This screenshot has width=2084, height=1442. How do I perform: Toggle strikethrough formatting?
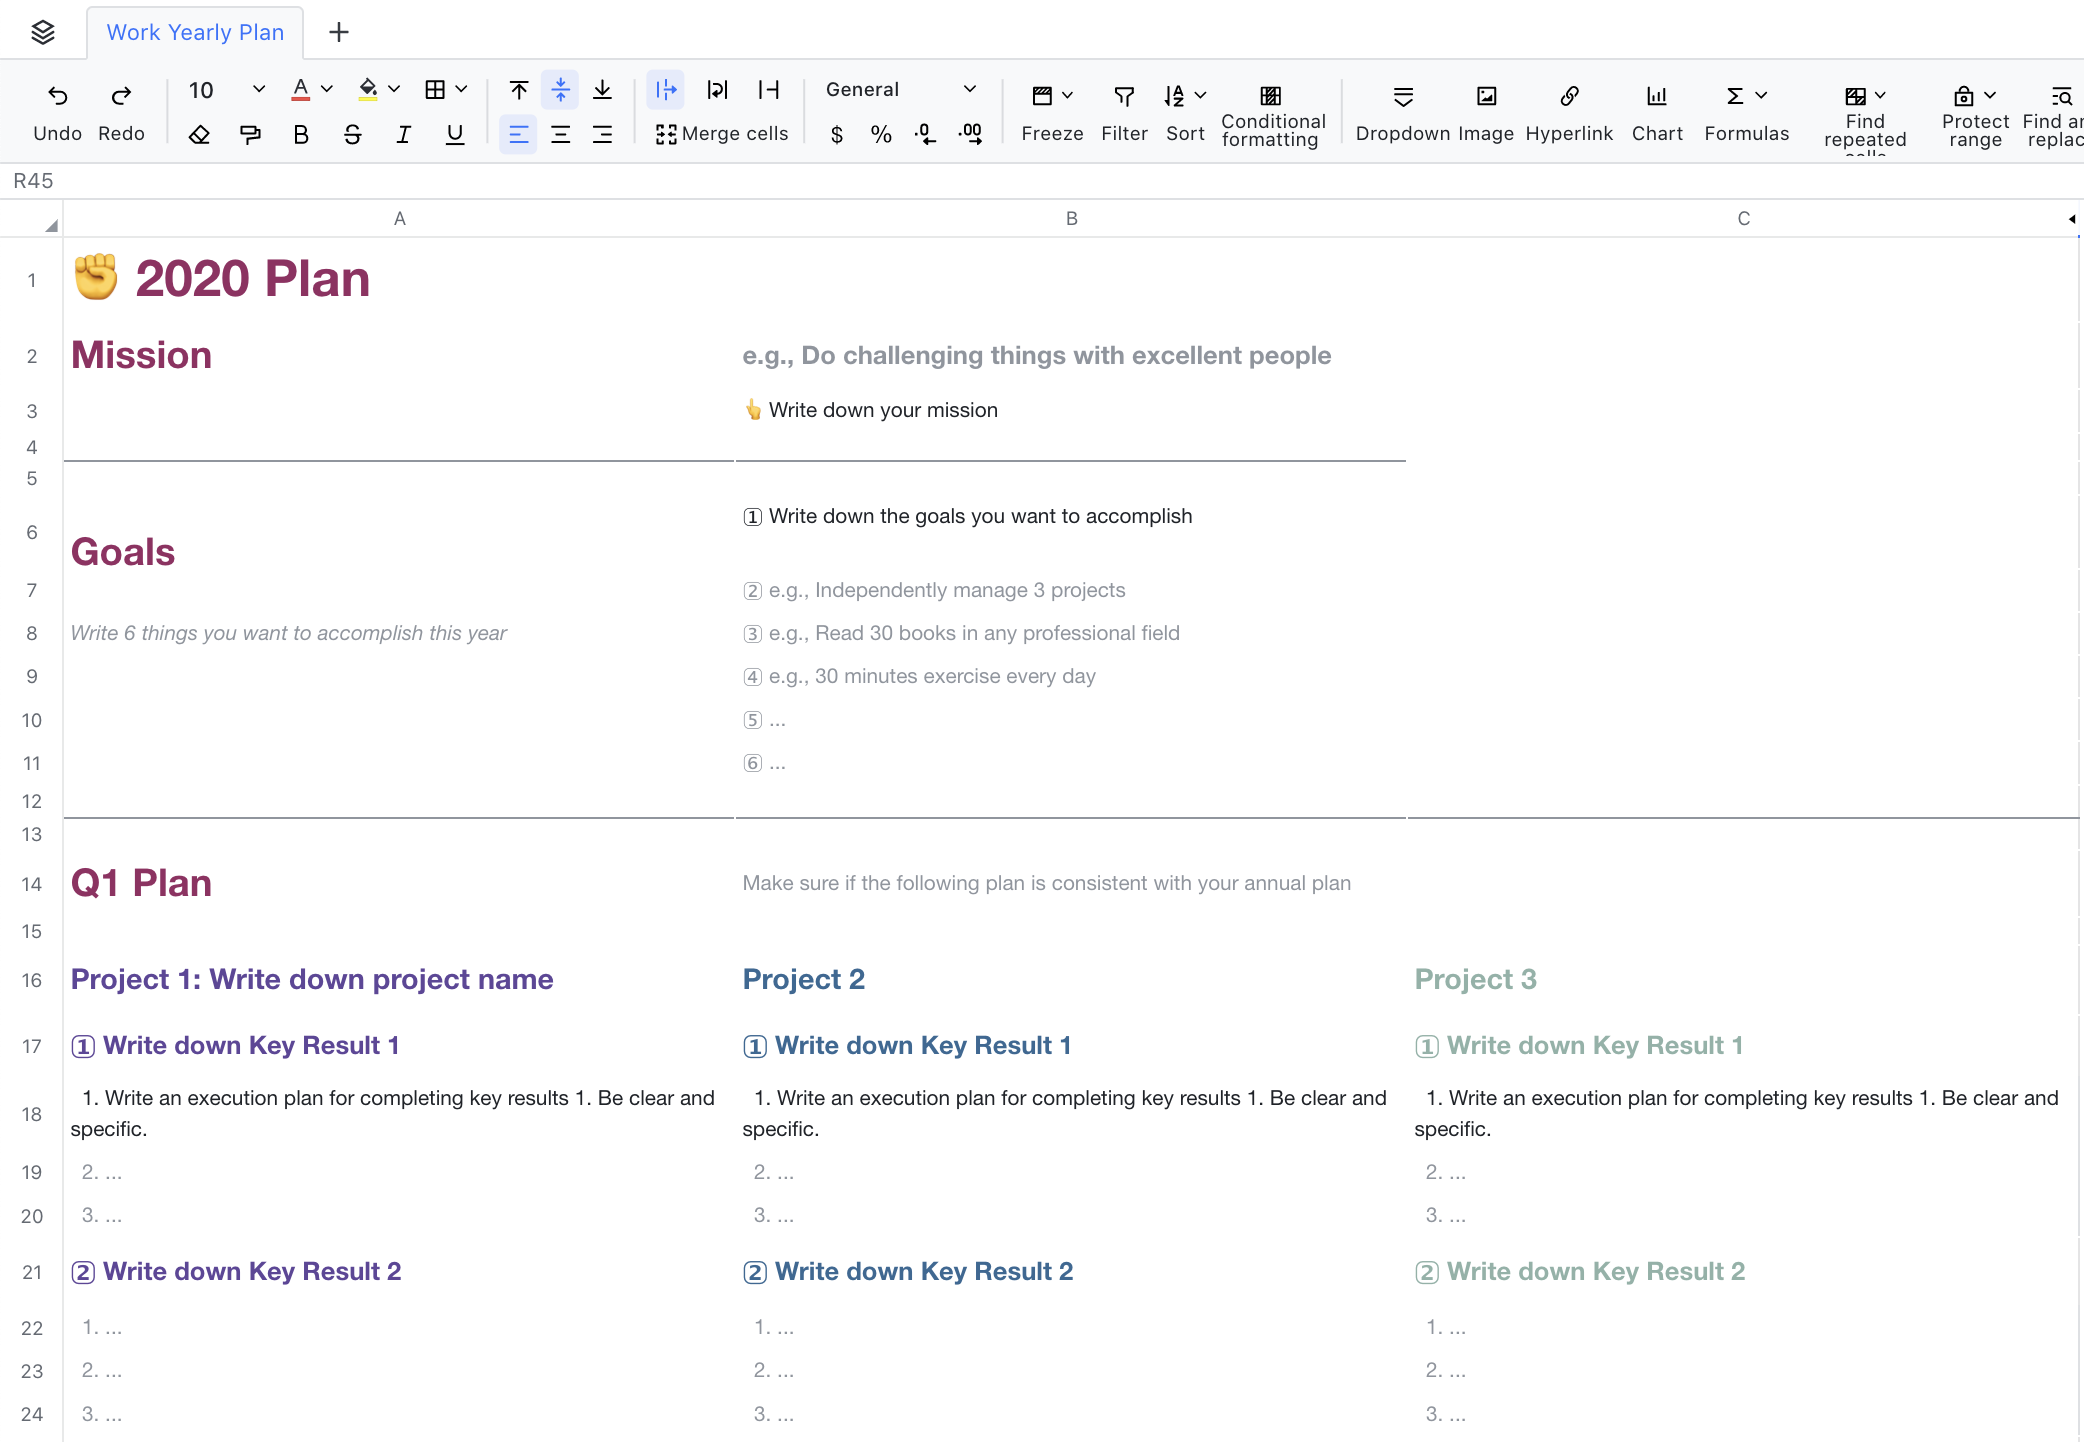[x=352, y=135]
